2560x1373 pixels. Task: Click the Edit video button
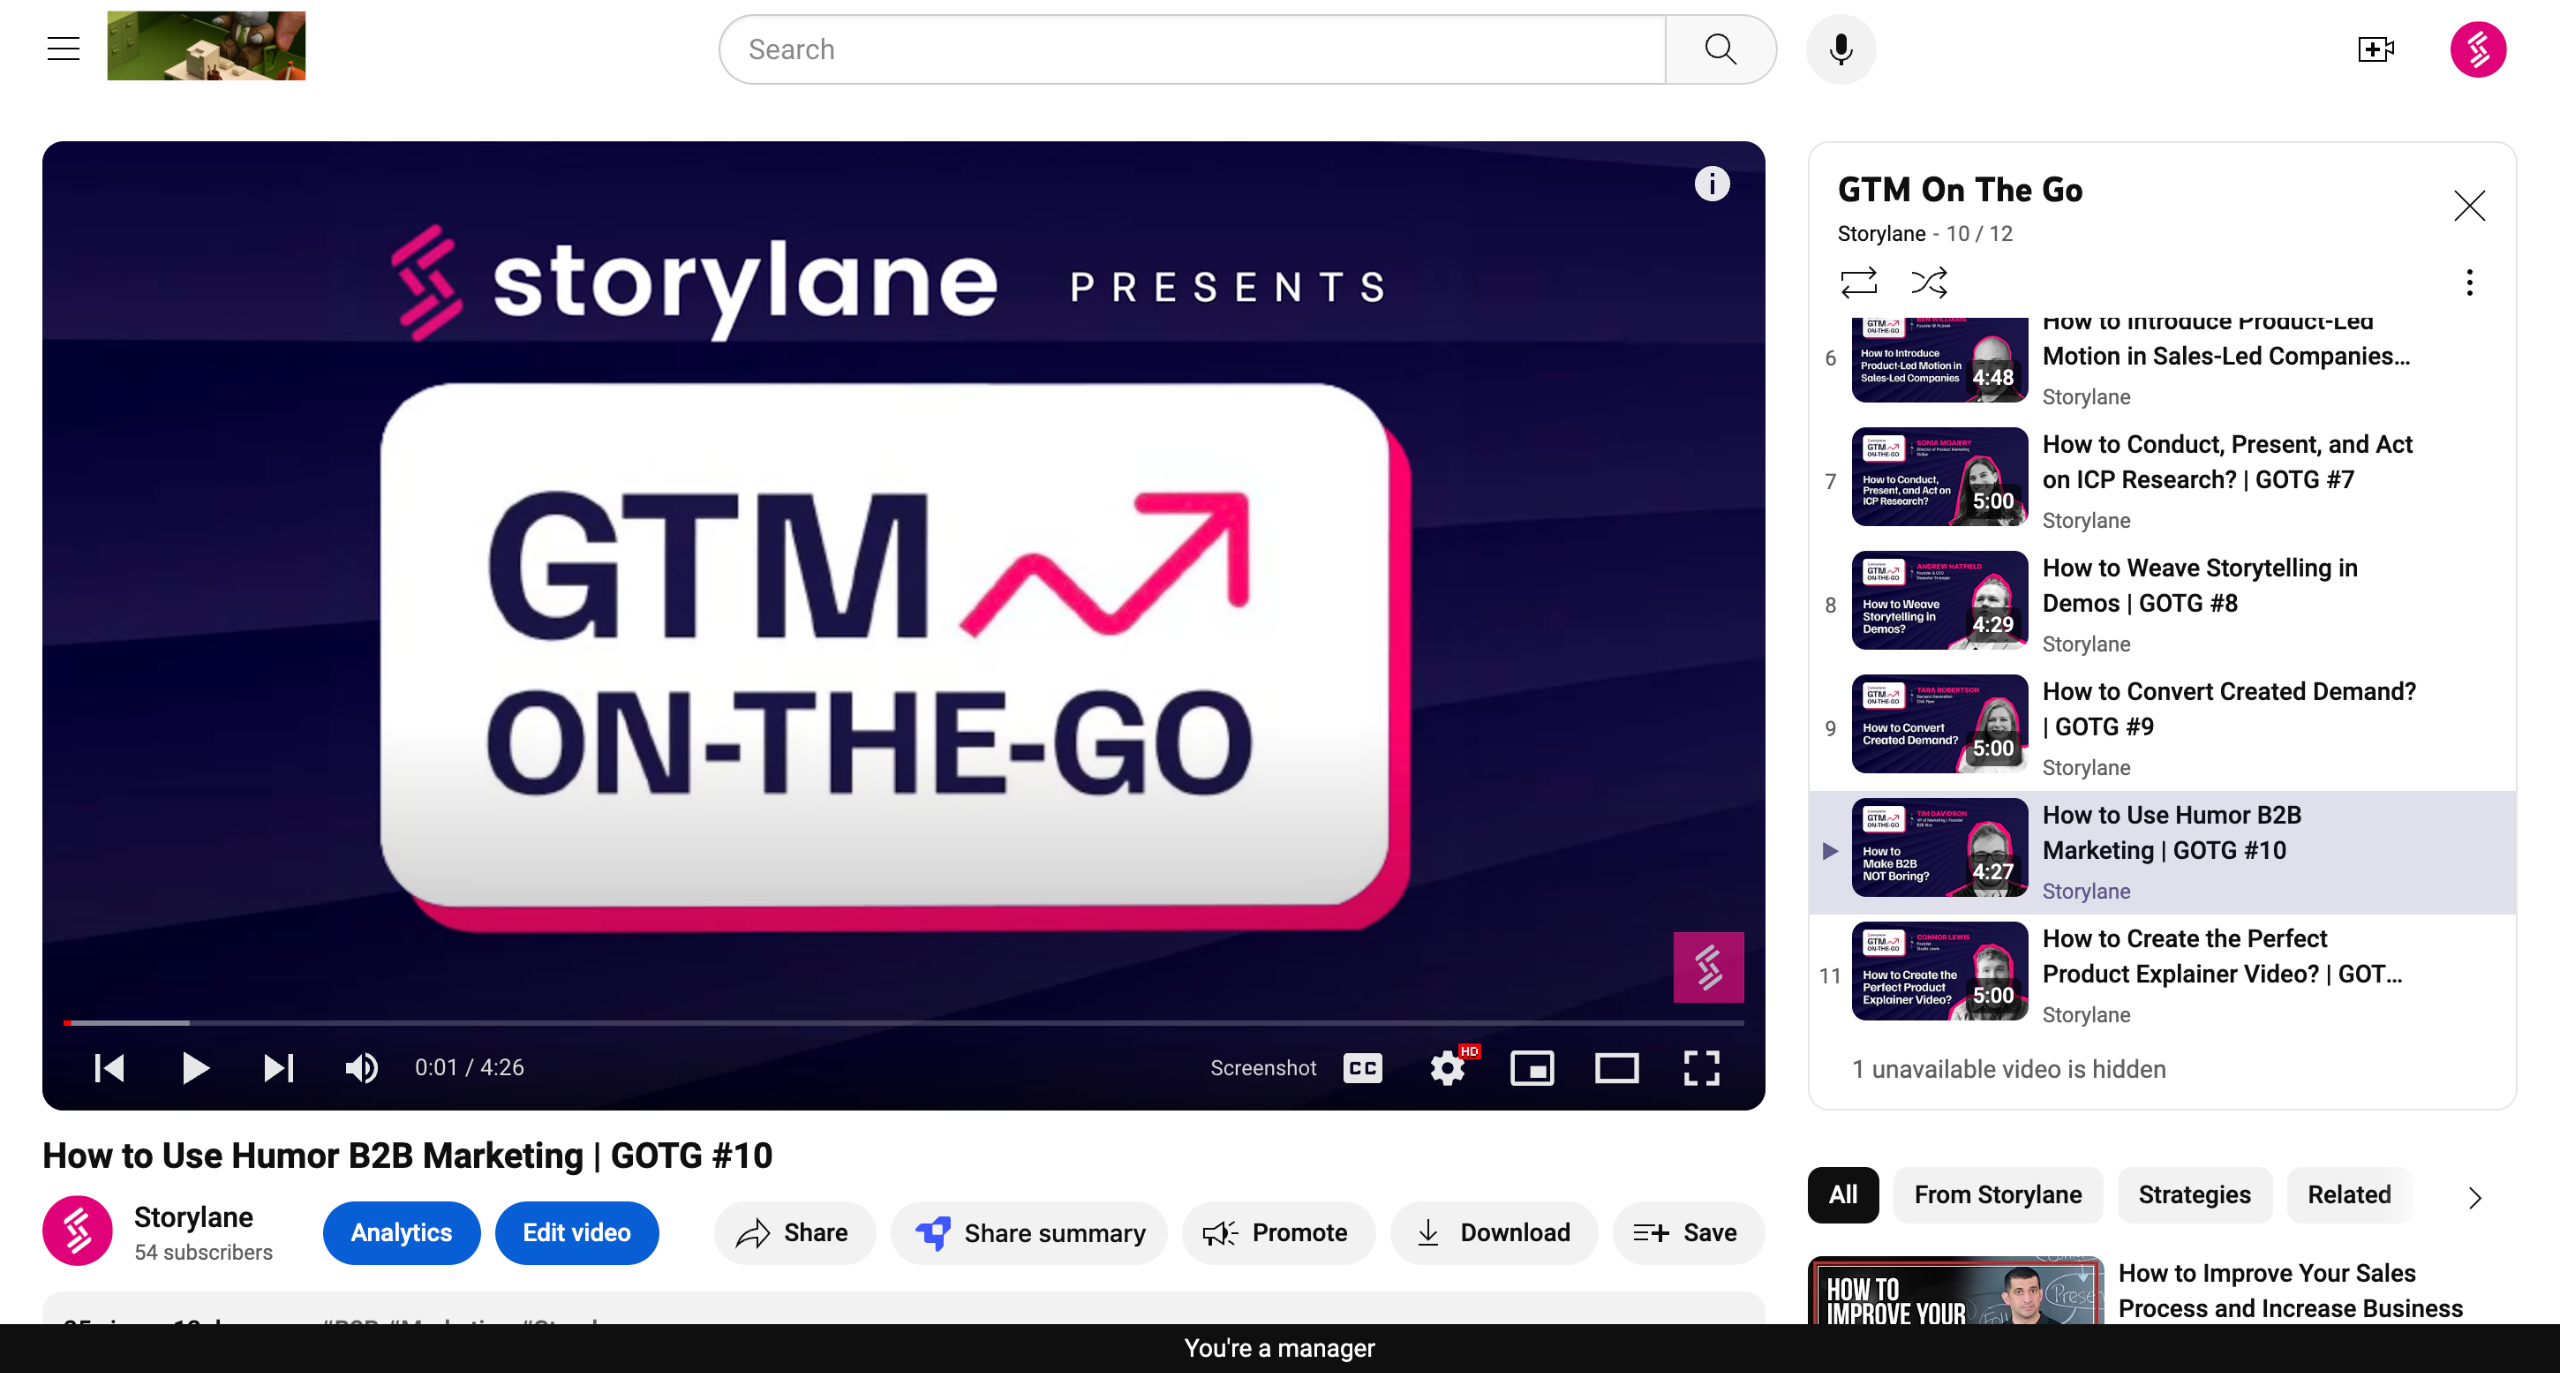[577, 1233]
